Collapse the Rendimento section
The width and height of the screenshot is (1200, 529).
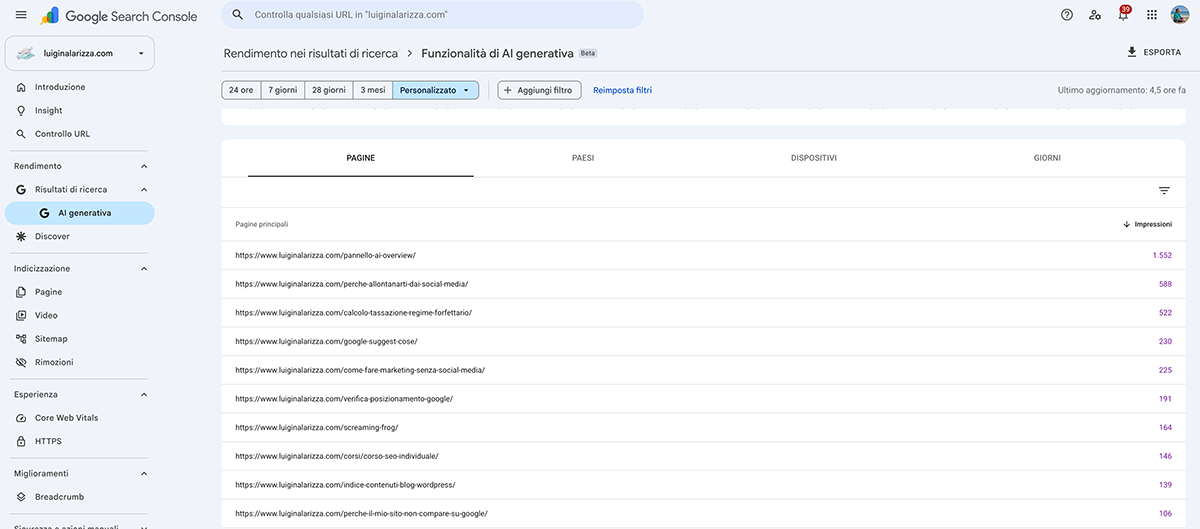pos(143,166)
